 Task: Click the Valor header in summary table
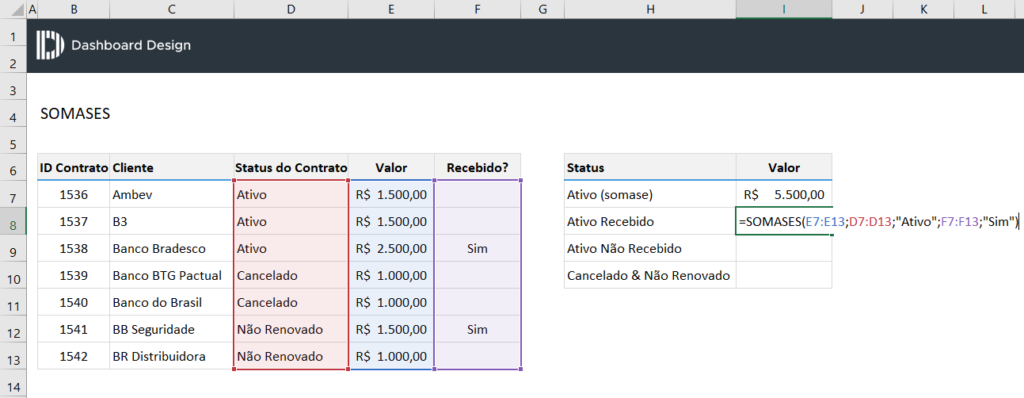click(784, 167)
